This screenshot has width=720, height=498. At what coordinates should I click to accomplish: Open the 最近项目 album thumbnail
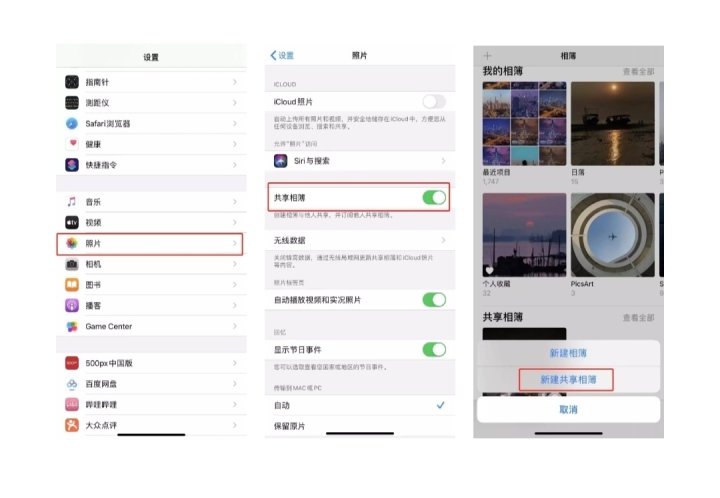(x=524, y=123)
